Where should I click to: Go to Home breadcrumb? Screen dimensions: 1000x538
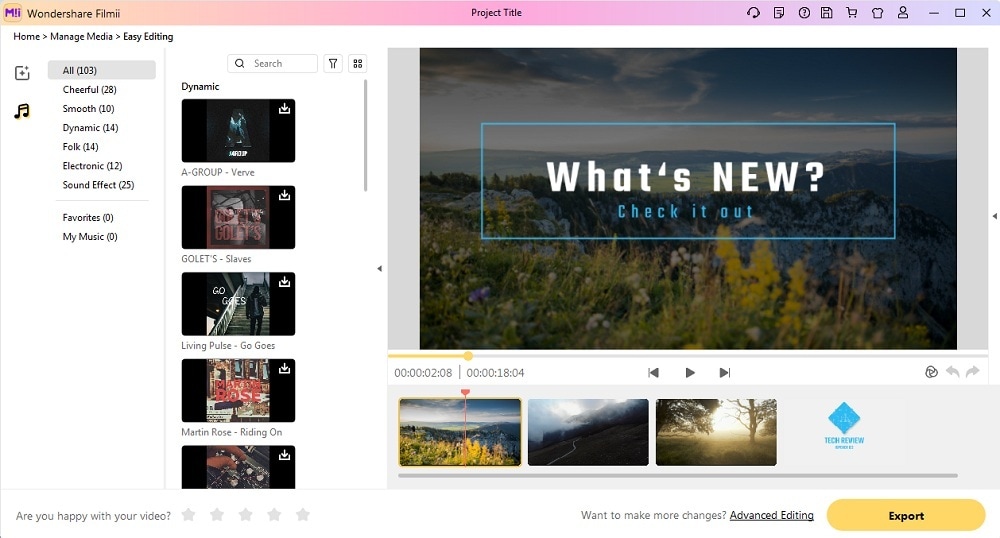(x=26, y=36)
